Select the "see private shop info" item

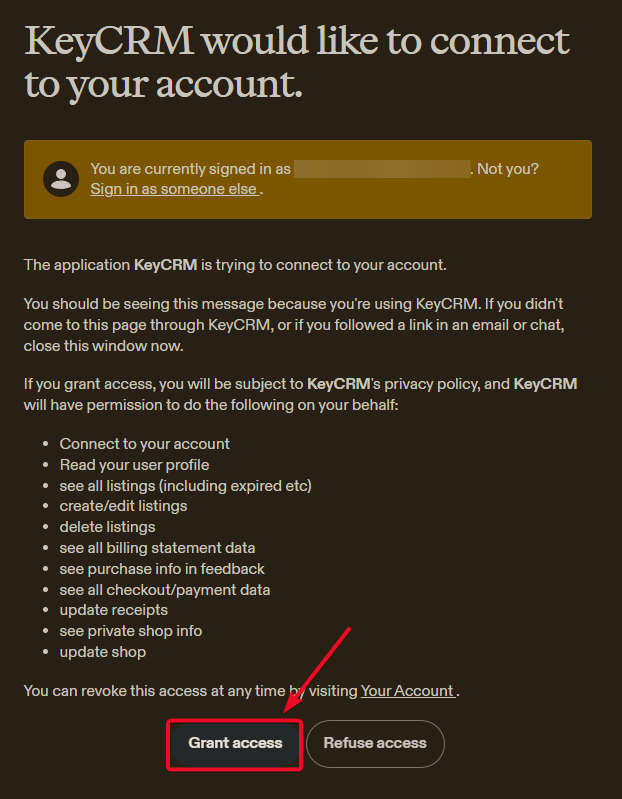tap(130, 631)
